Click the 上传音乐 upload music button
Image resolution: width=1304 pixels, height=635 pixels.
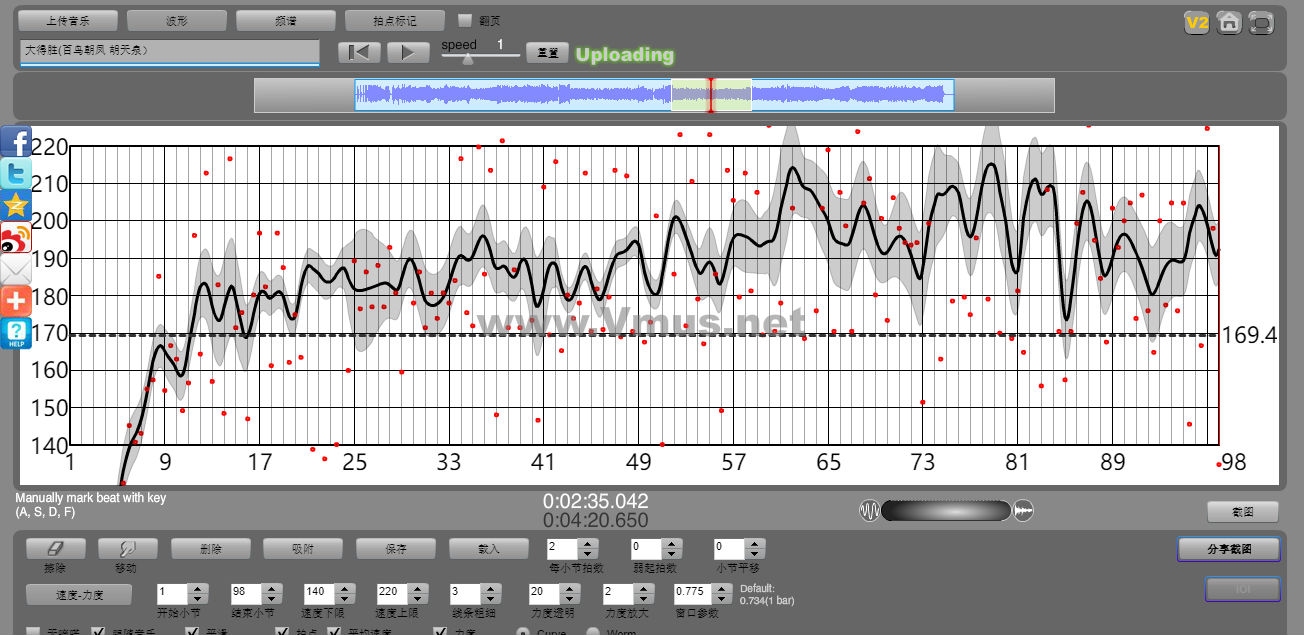click(x=68, y=20)
